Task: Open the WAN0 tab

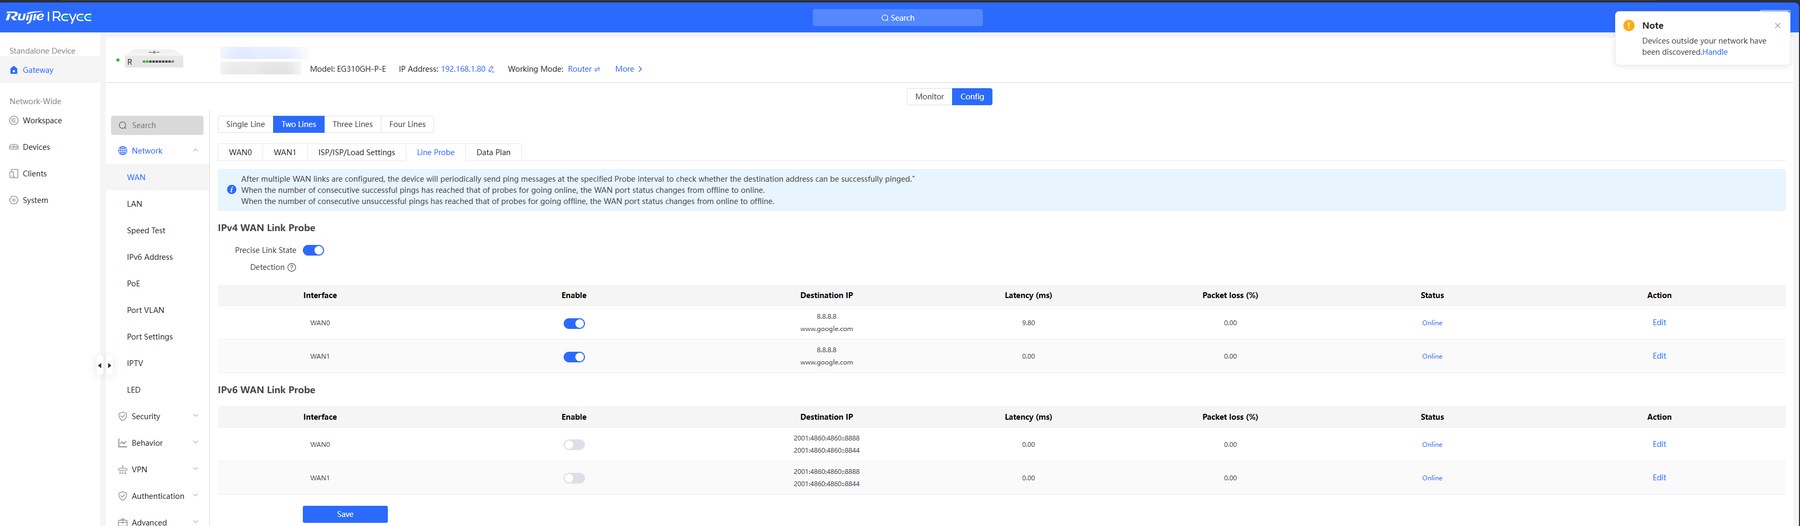Action: coord(240,152)
